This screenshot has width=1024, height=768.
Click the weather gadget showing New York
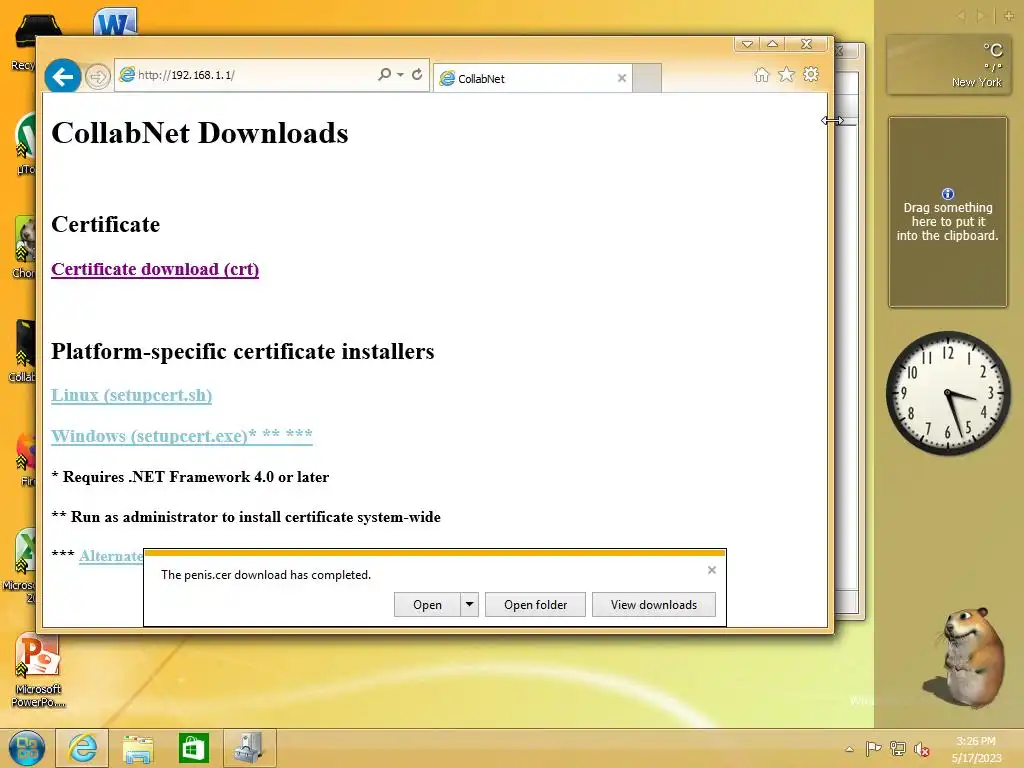(x=947, y=64)
